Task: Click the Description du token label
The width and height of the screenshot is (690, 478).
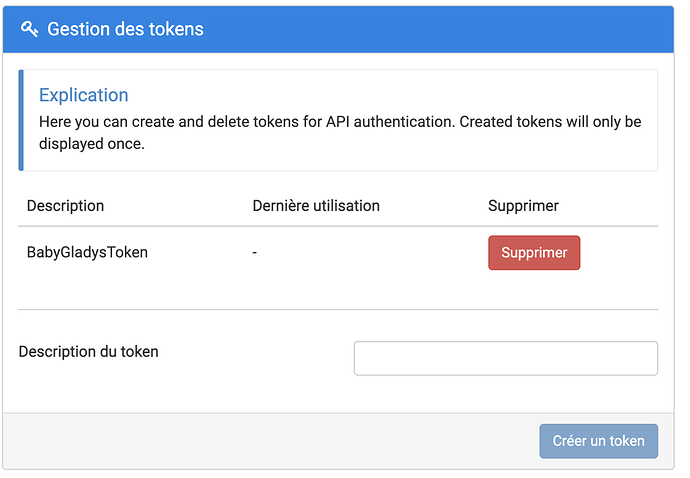Action: coord(88,351)
